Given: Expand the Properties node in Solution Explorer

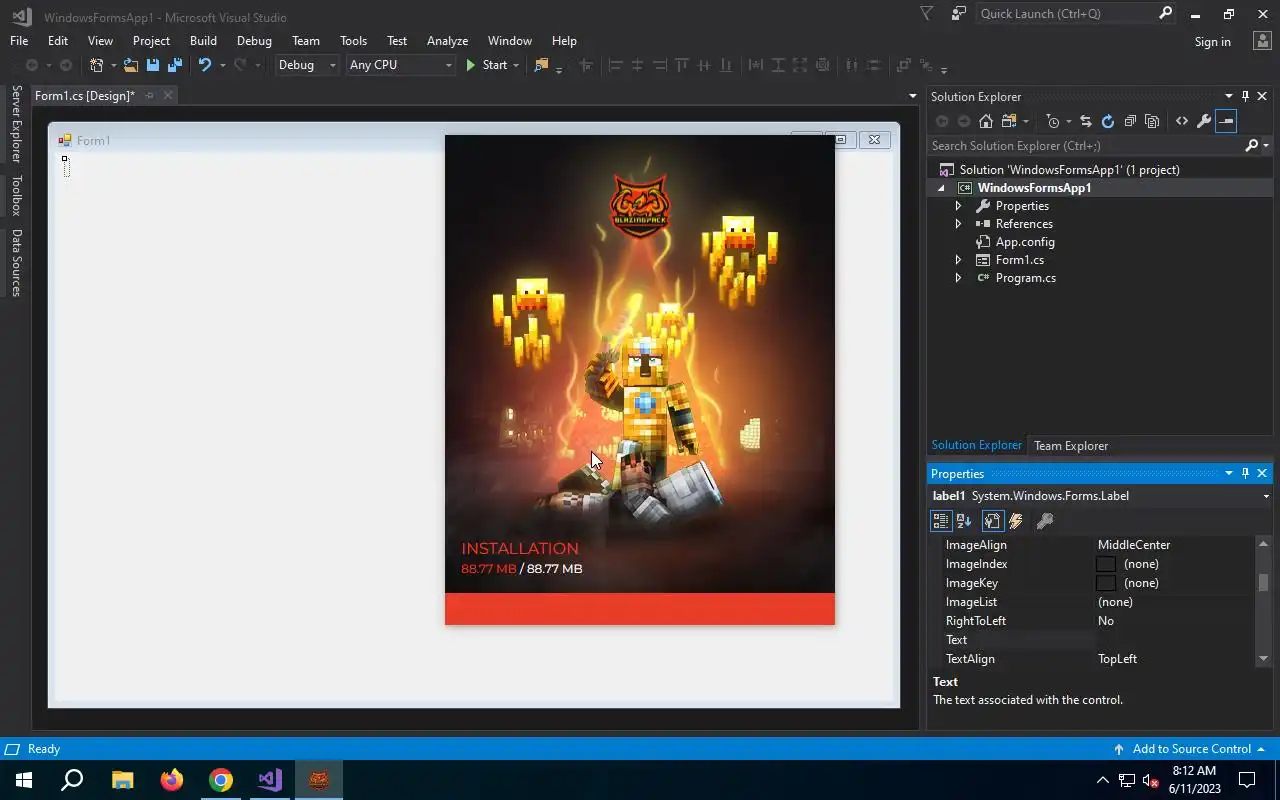Looking at the screenshot, I should tap(958, 206).
